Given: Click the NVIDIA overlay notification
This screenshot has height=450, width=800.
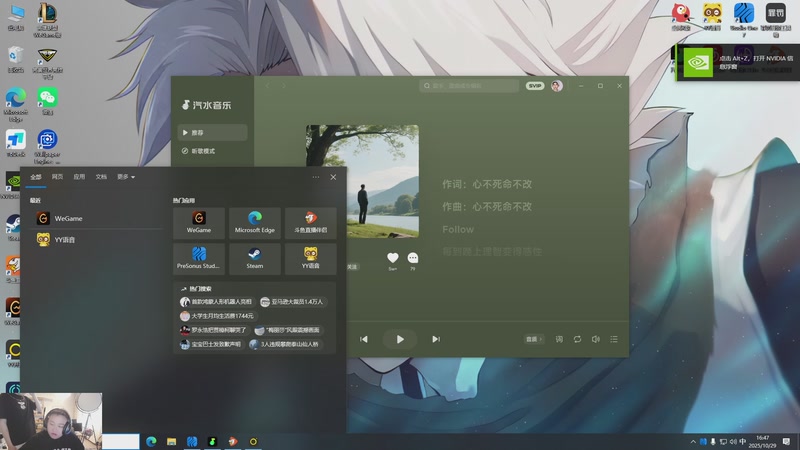Looking at the screenshot, I should pyautogui.click(x=738, y=62).
